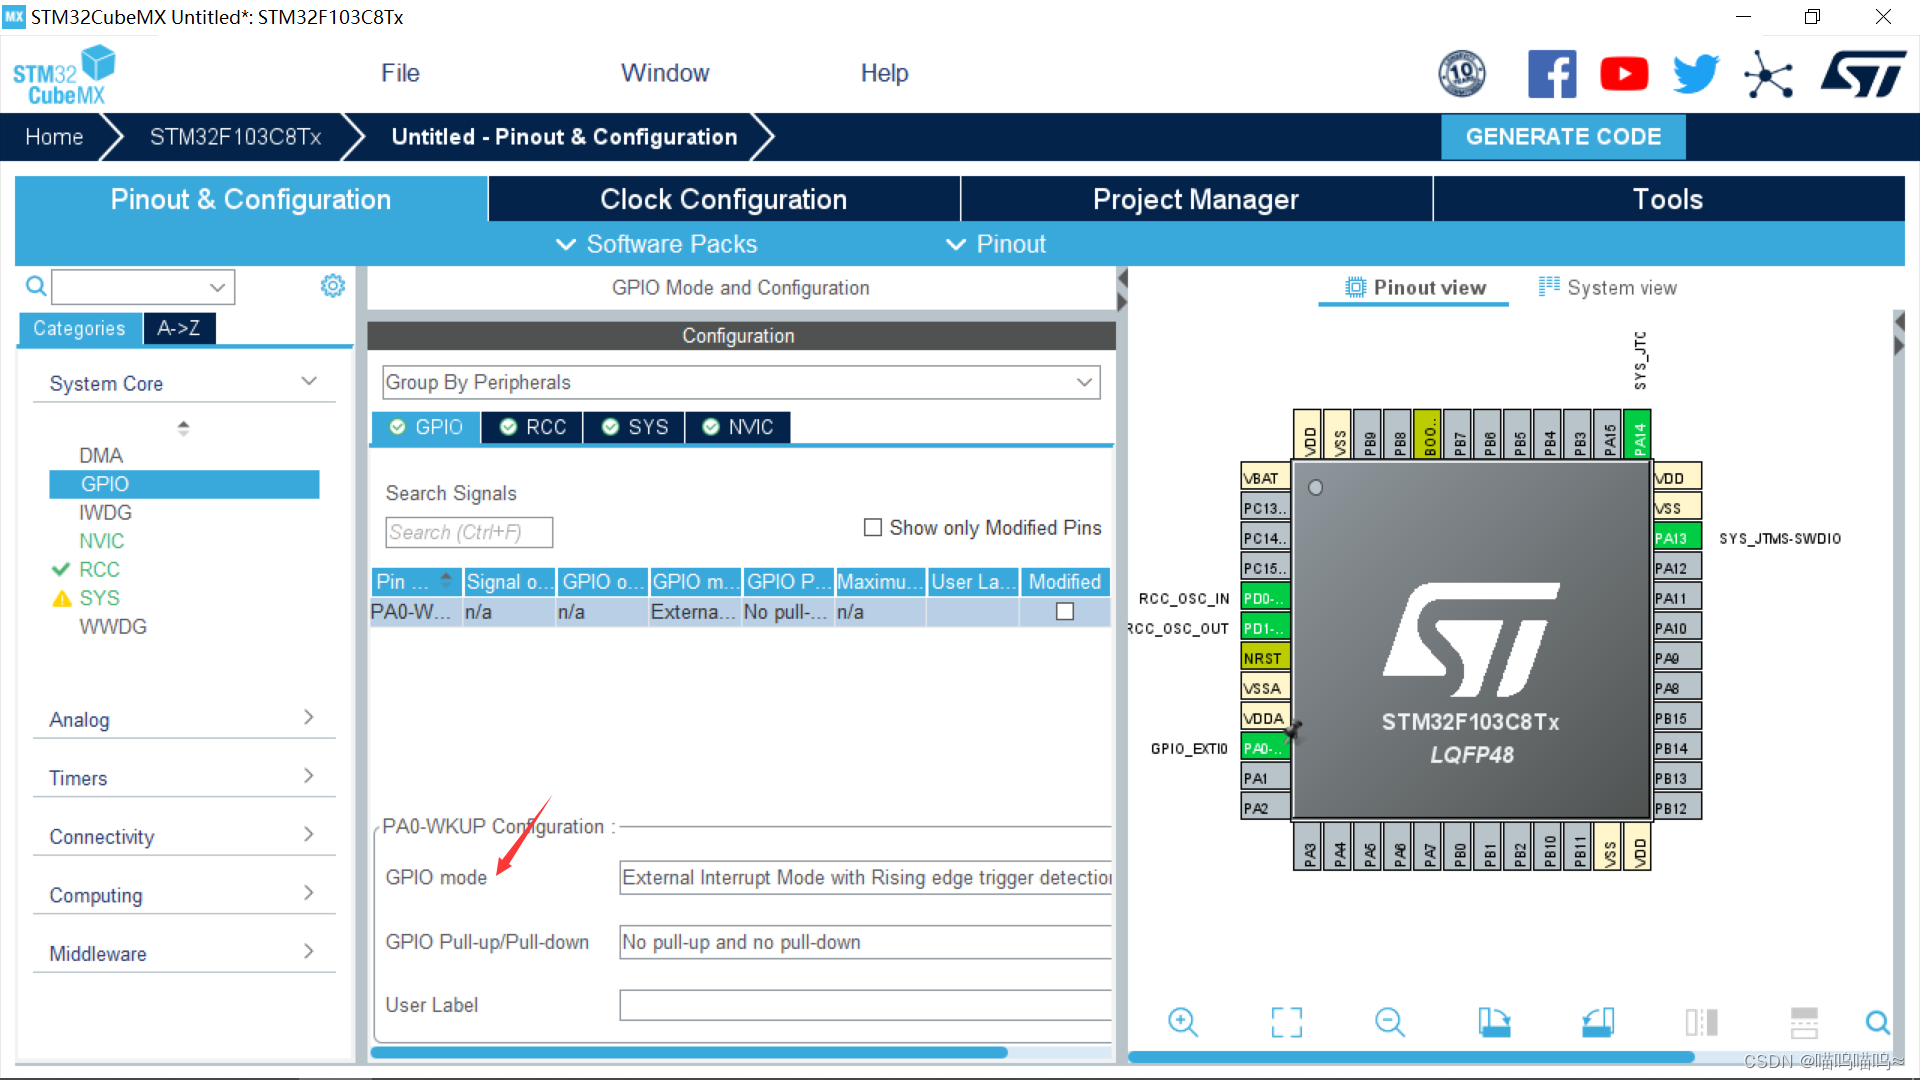Open the YouTube icon link
The height and width of the screenshot is (1080, 1920).
click(1624, 74)
